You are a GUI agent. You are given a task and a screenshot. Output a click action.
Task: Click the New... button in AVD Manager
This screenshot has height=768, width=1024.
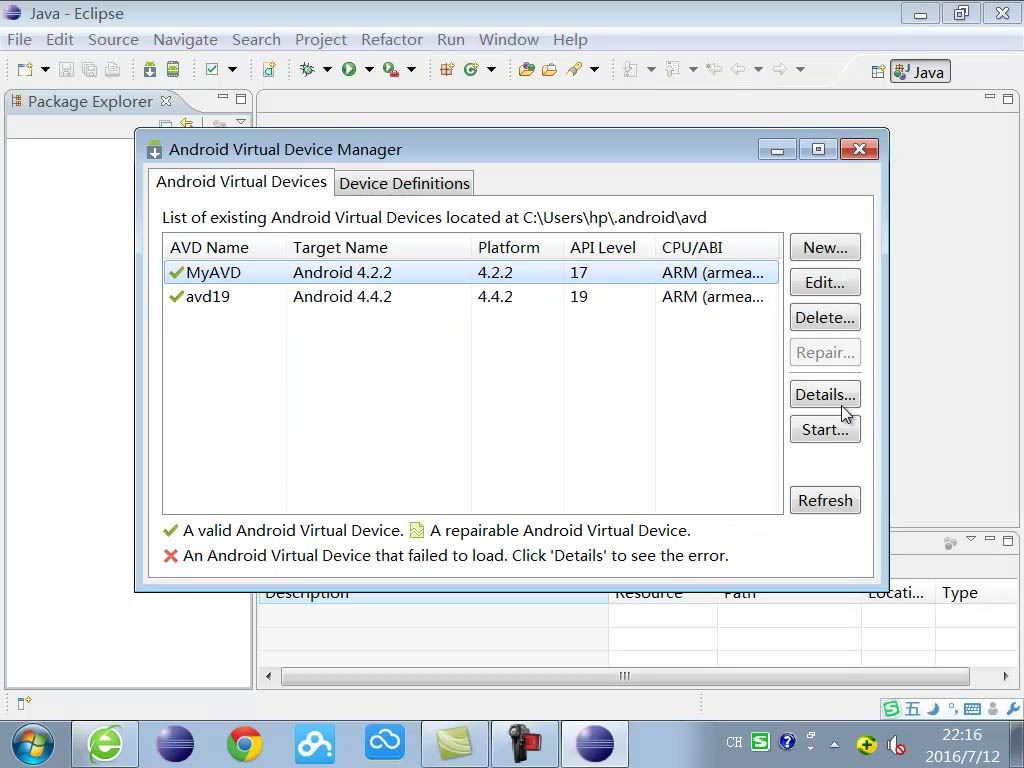tap(825, 248)
